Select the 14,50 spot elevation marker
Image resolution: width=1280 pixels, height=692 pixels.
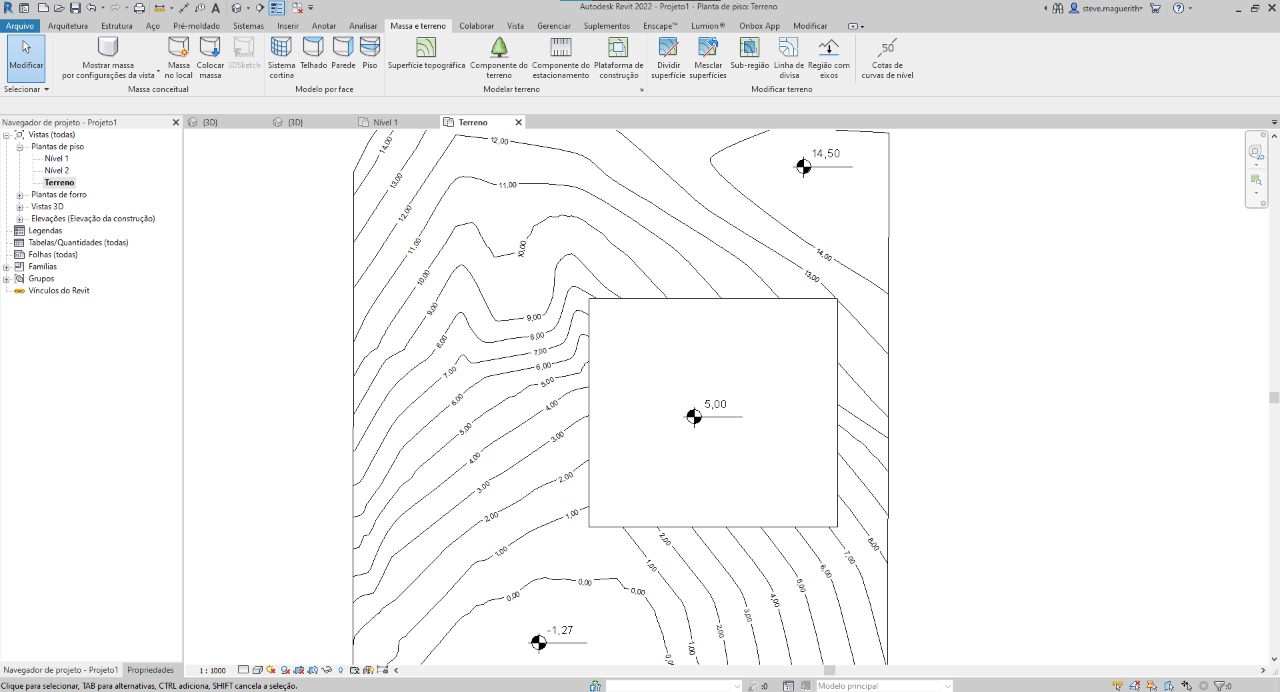804,166
